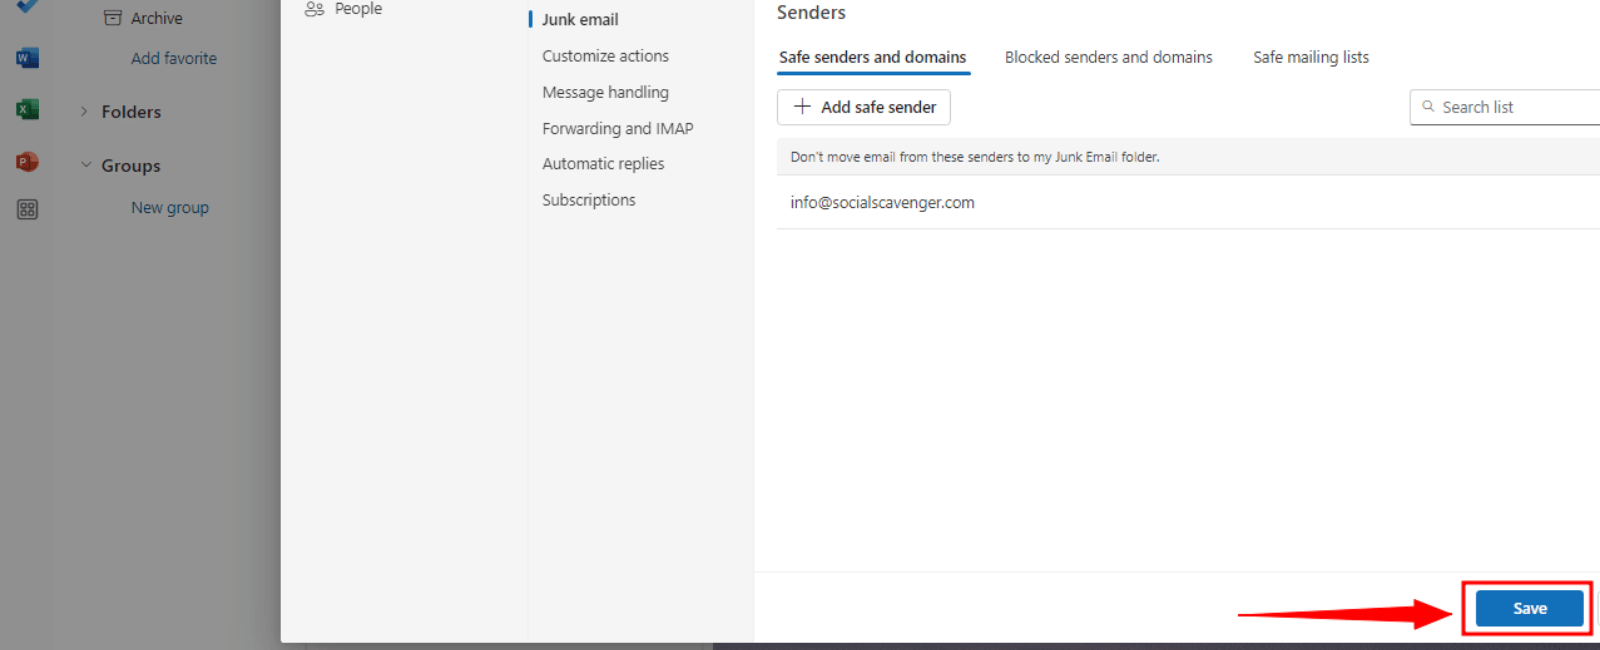The width and height of the screenshot is (1600, 650).
Task: Select the Groups heading
Action: (131, 165)
